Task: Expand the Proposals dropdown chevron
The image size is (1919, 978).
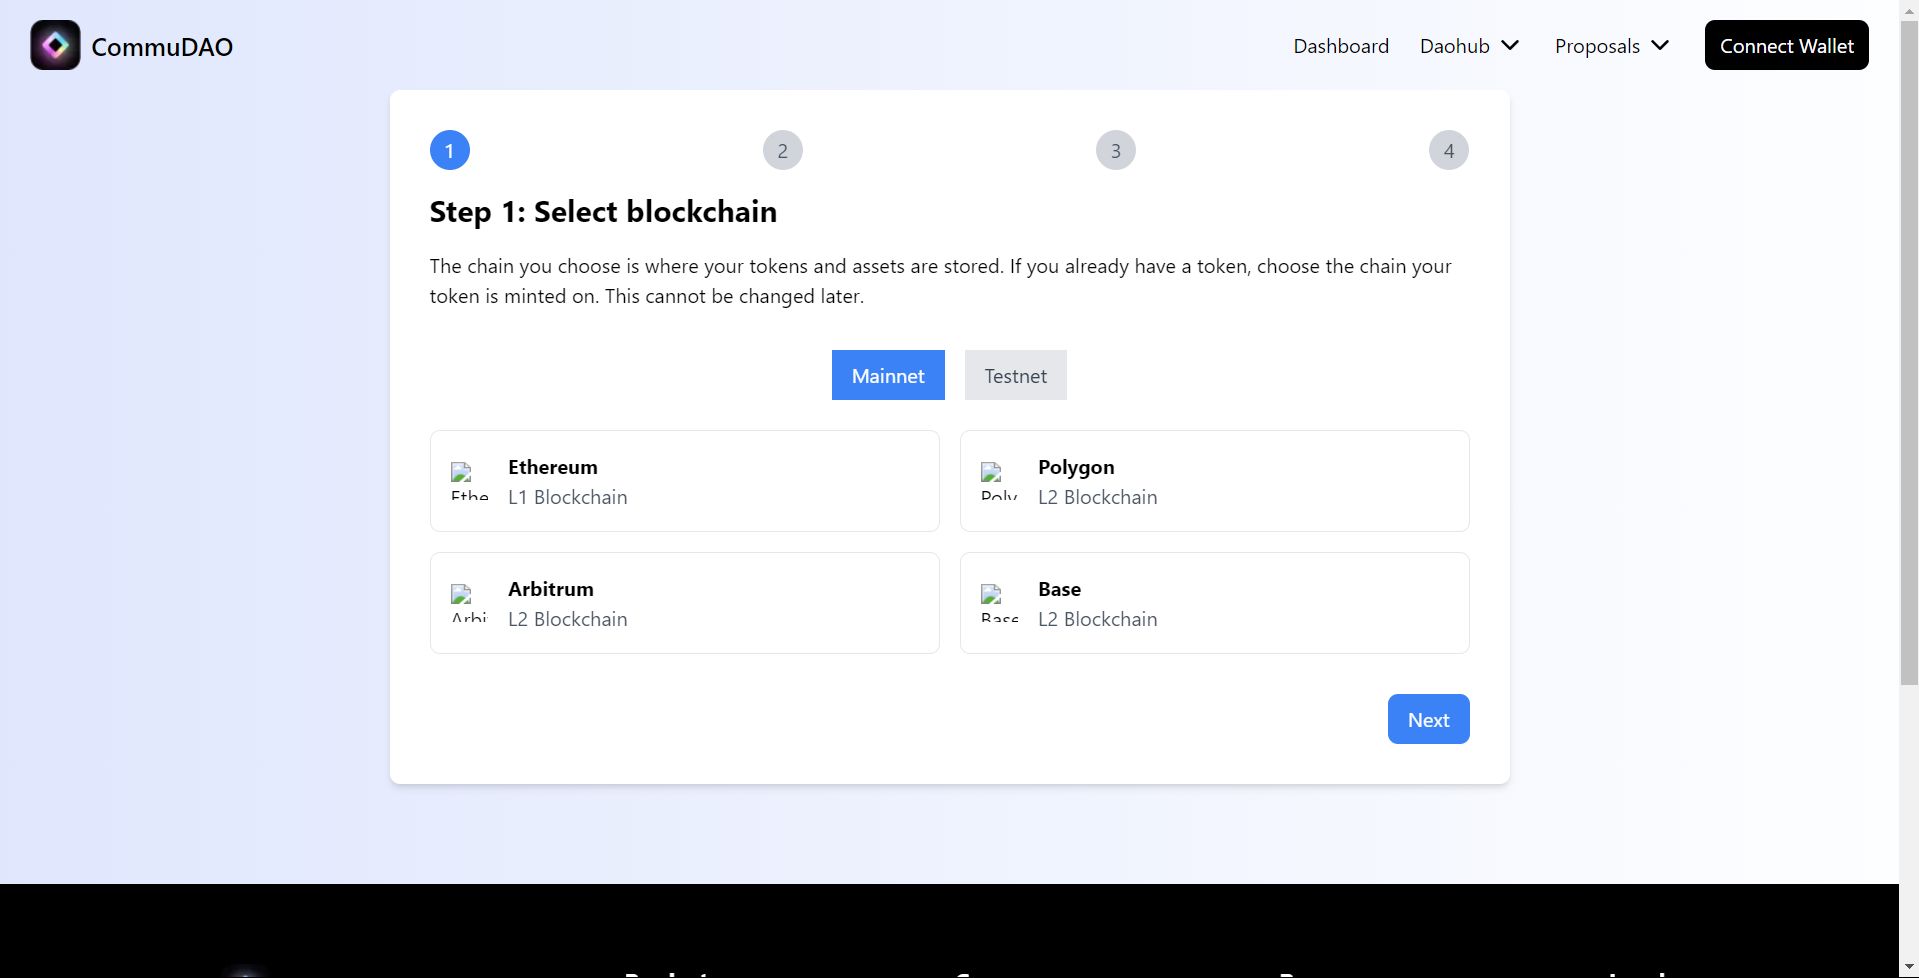Action: [x=1660, y=45]
